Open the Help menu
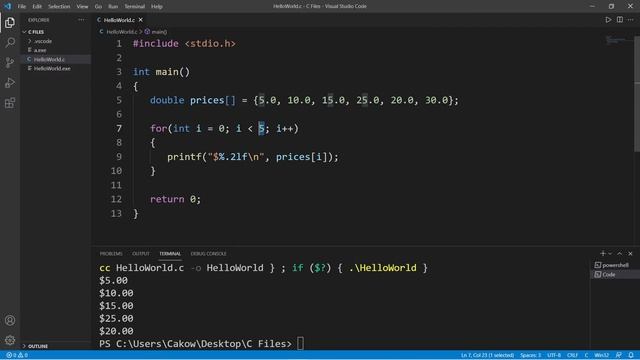This screenshot has height=360, width=640. pyautogui.click(x=157, y=7)
